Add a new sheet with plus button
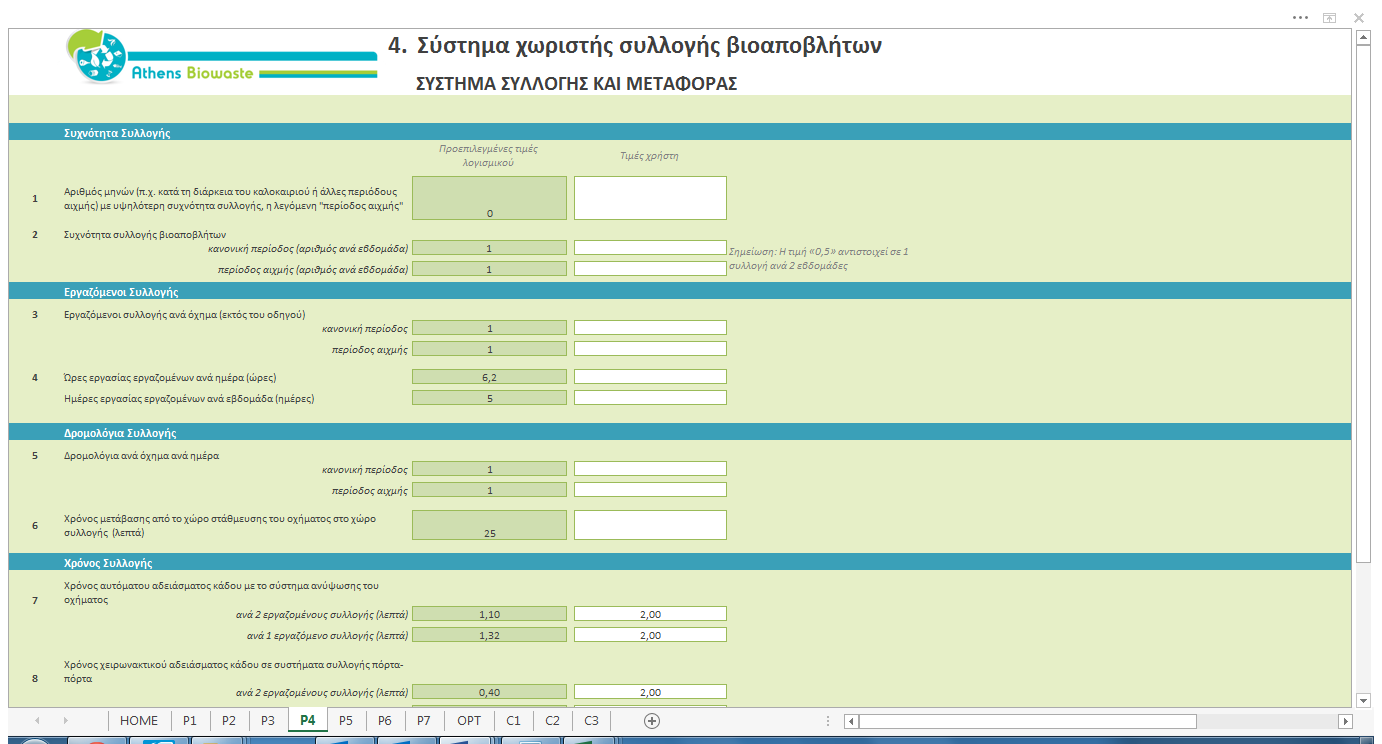 tap(652, 720)
